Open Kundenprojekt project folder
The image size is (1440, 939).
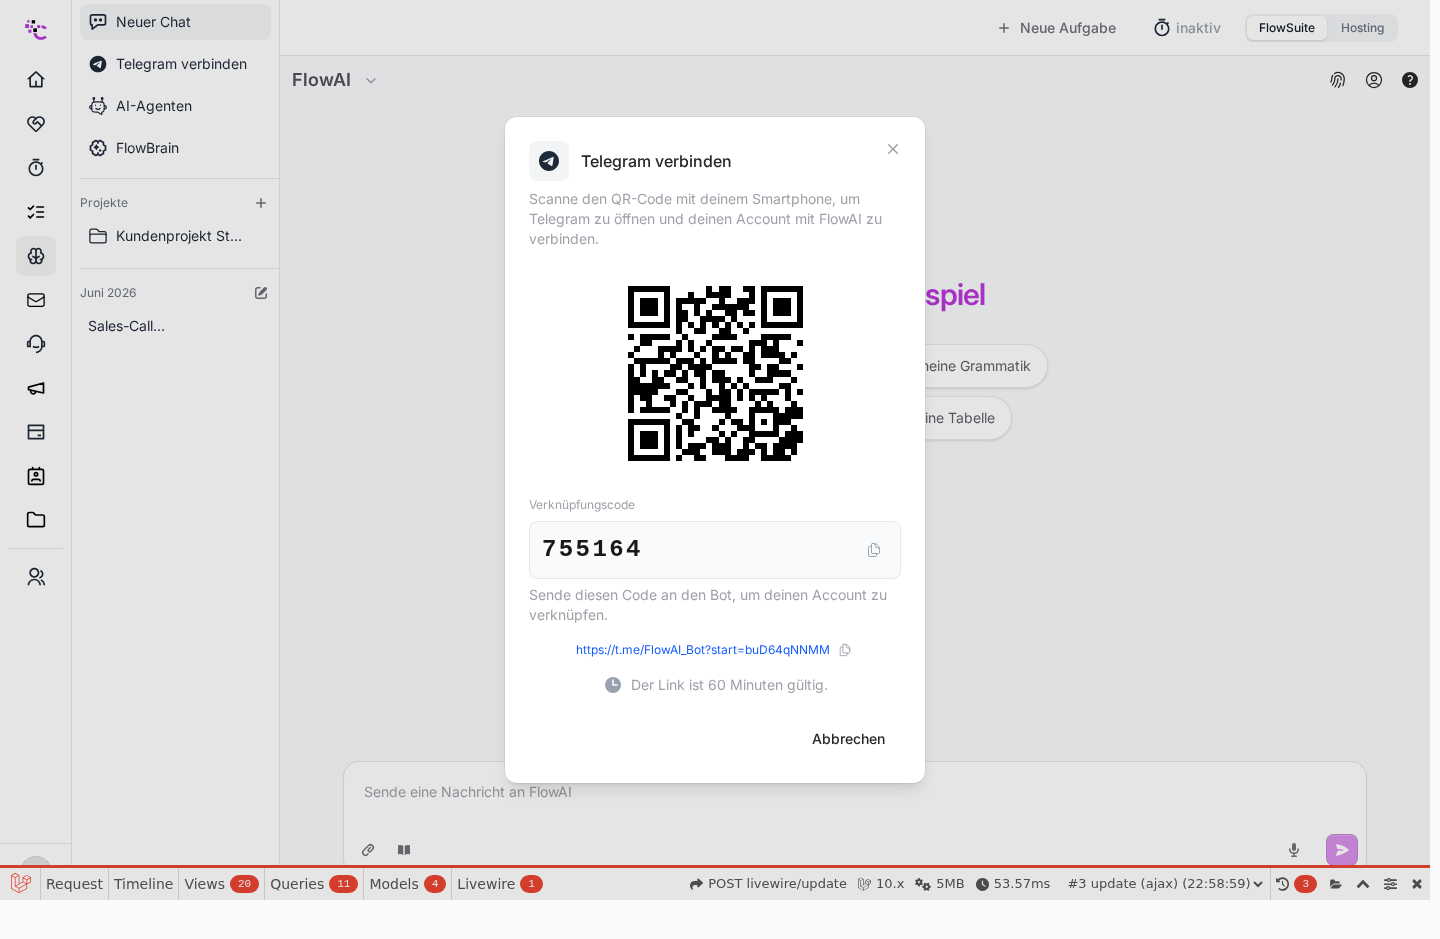[x=175, y=236]
